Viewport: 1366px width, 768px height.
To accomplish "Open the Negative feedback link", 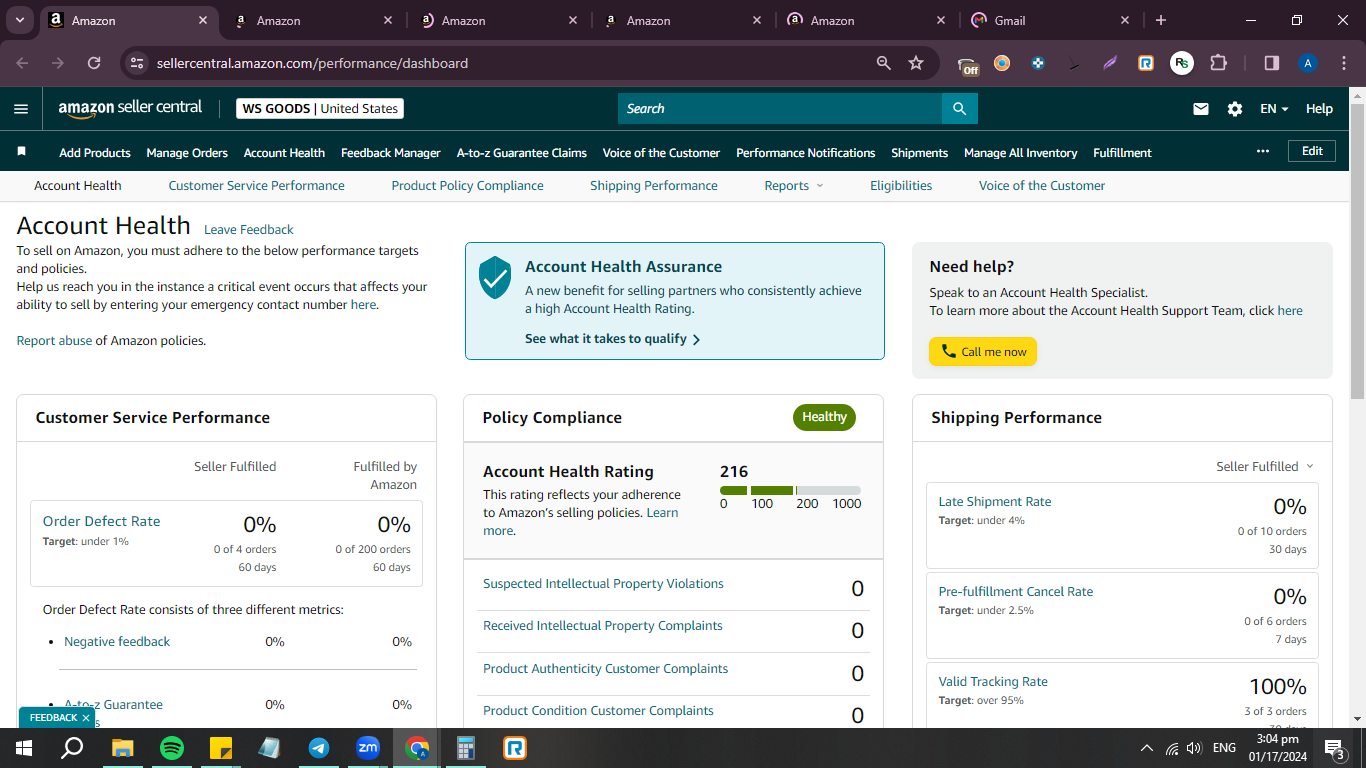I will click(117, 642).
